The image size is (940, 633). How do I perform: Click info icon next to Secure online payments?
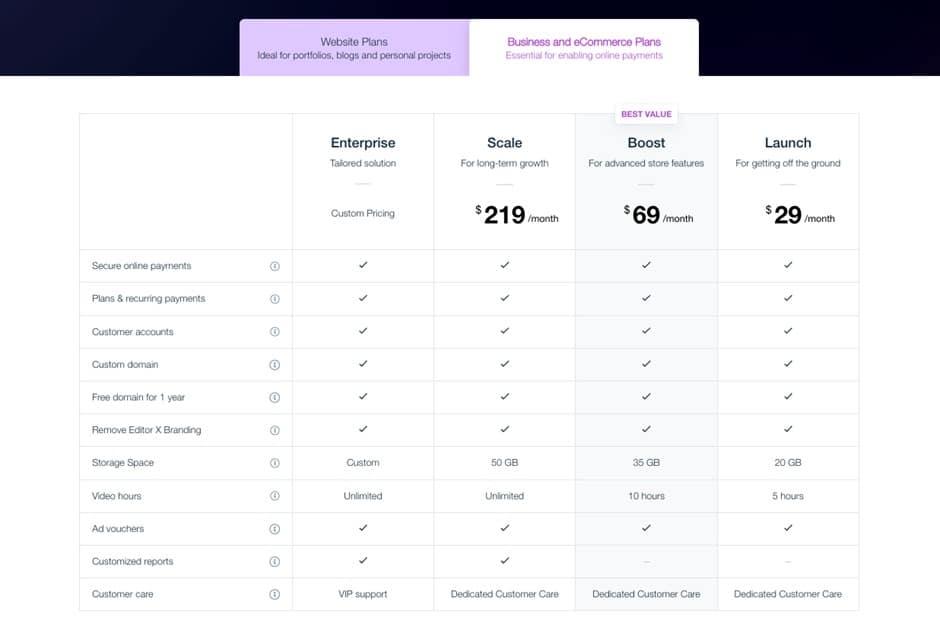click(x=275, y=266)
